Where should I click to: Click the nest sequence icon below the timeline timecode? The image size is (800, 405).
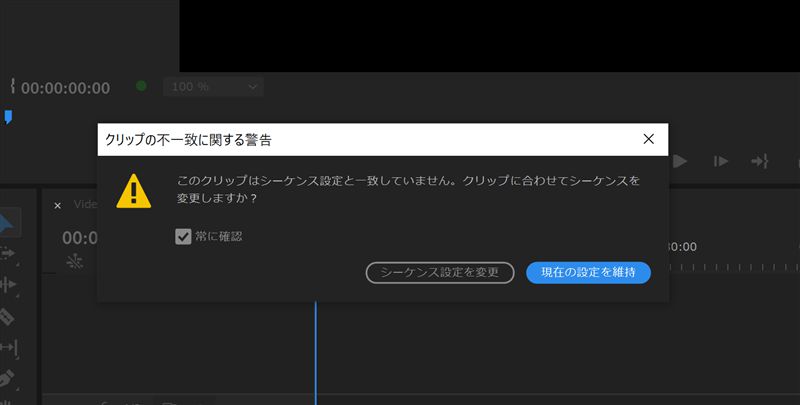click(74, 260)
